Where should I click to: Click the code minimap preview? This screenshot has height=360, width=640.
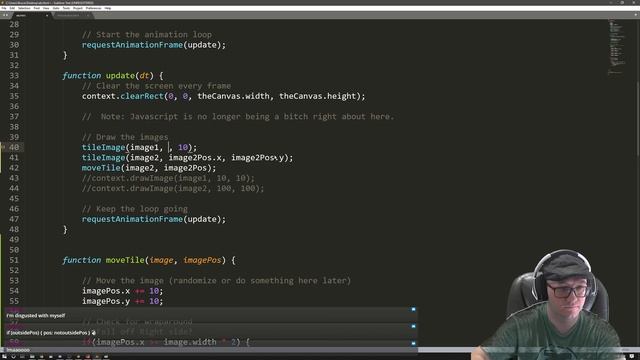point(617,47)
